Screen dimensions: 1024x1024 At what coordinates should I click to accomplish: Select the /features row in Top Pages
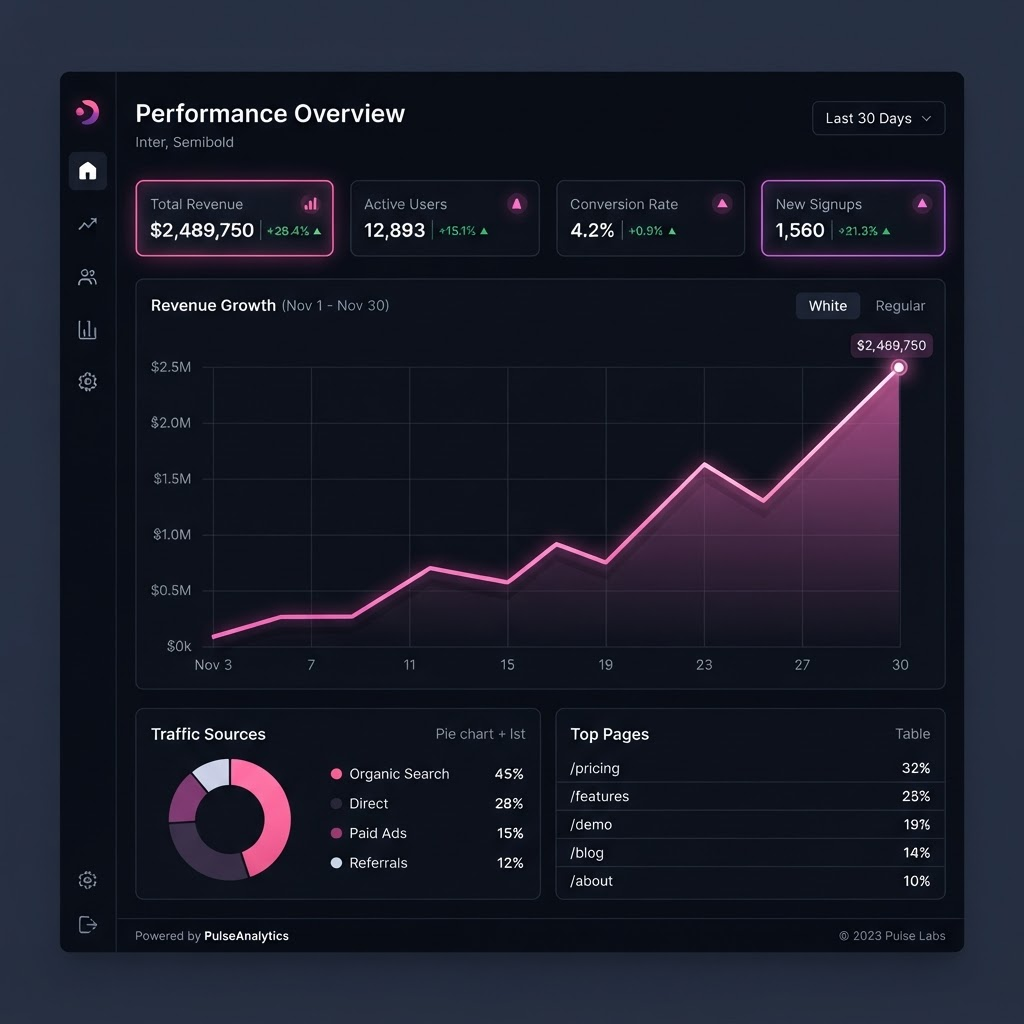click(x=750, y=796)
